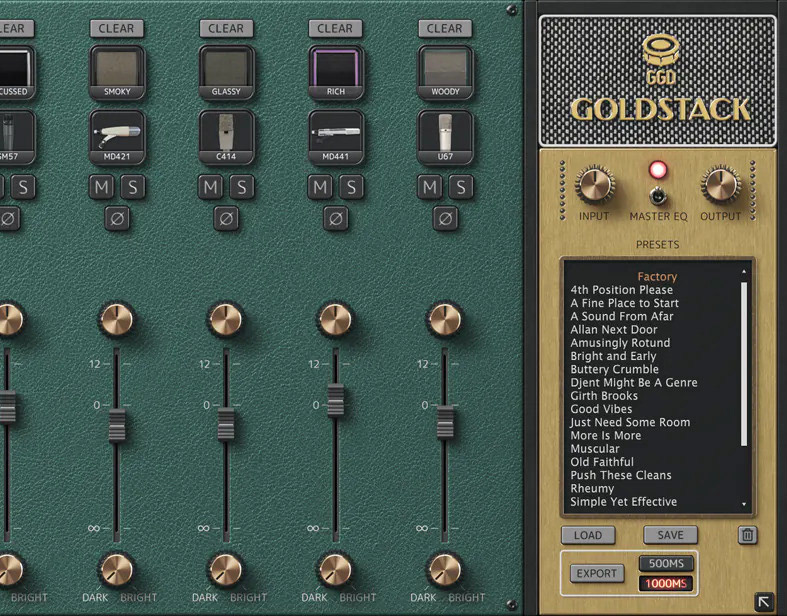This screenshot has height=616, width=787.
Task: Open the MD421 microphone selector
Action: tap(117, 137)
